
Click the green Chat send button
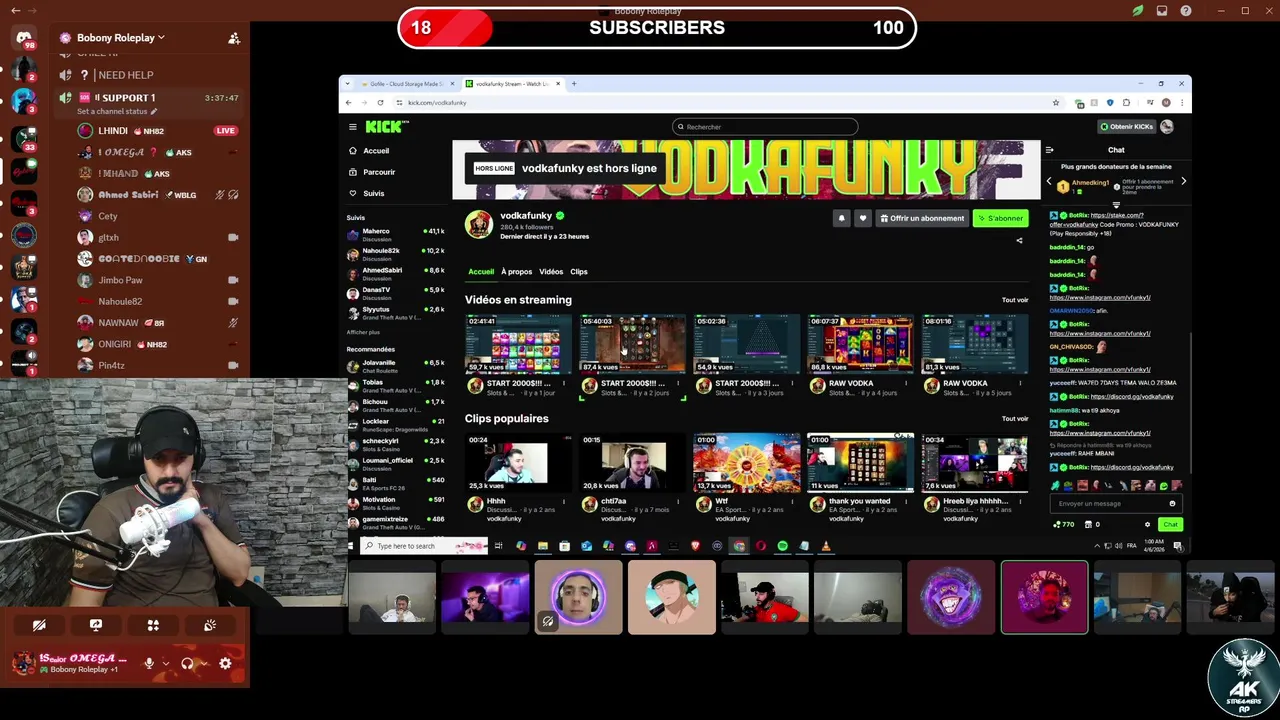[1170, 524]
